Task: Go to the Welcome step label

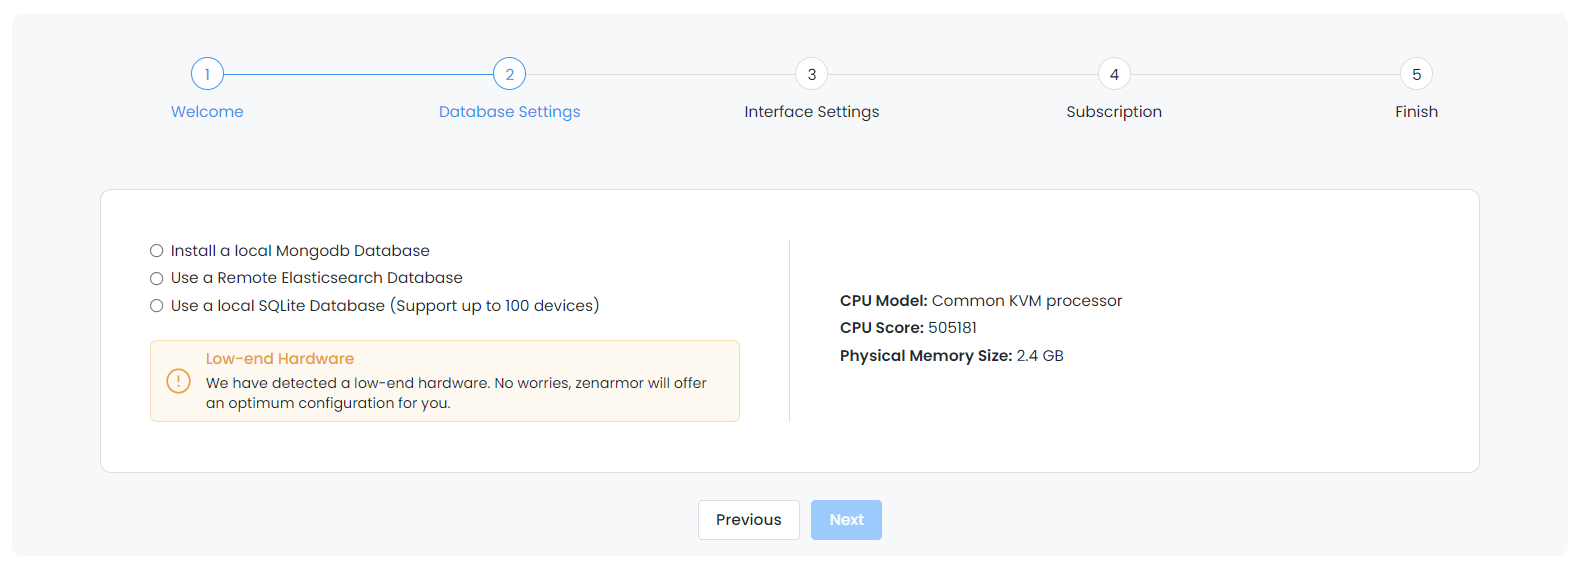Action: (207, 112)
